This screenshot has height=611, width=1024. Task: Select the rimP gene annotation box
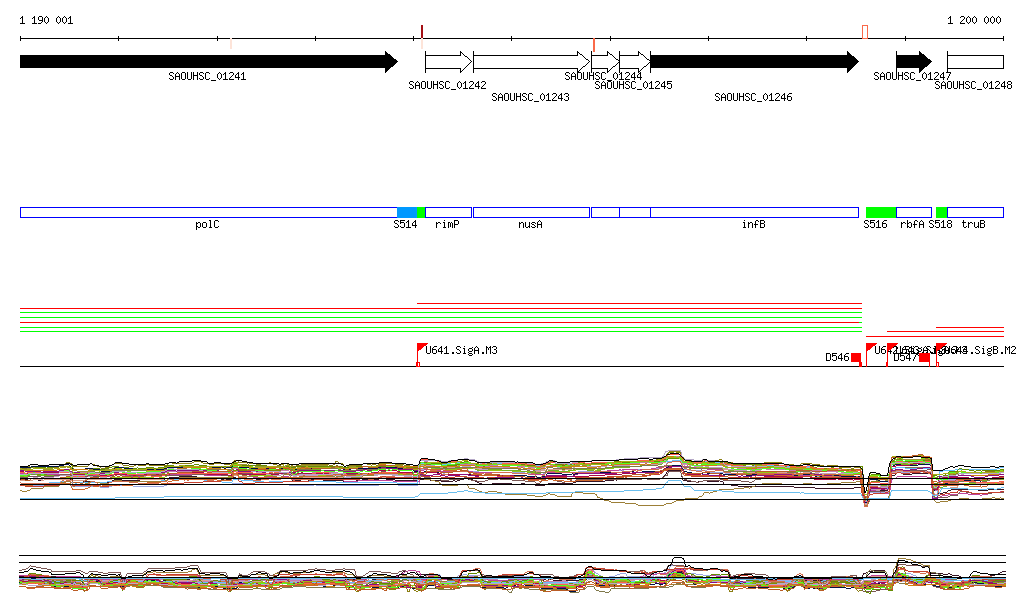(x=448, y=213)
